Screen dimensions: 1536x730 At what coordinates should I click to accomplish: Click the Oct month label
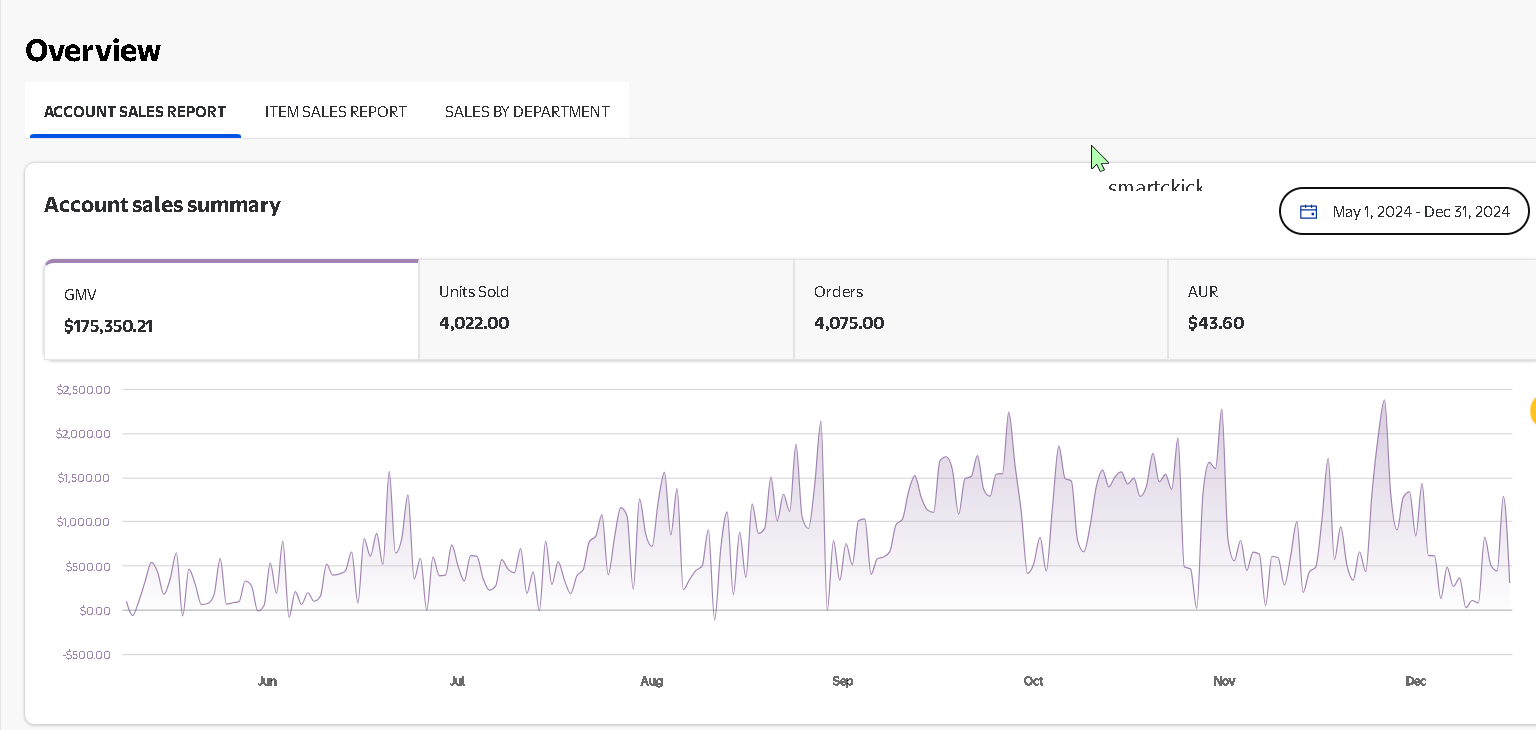pyautogui.click(x=1033, y=681)
